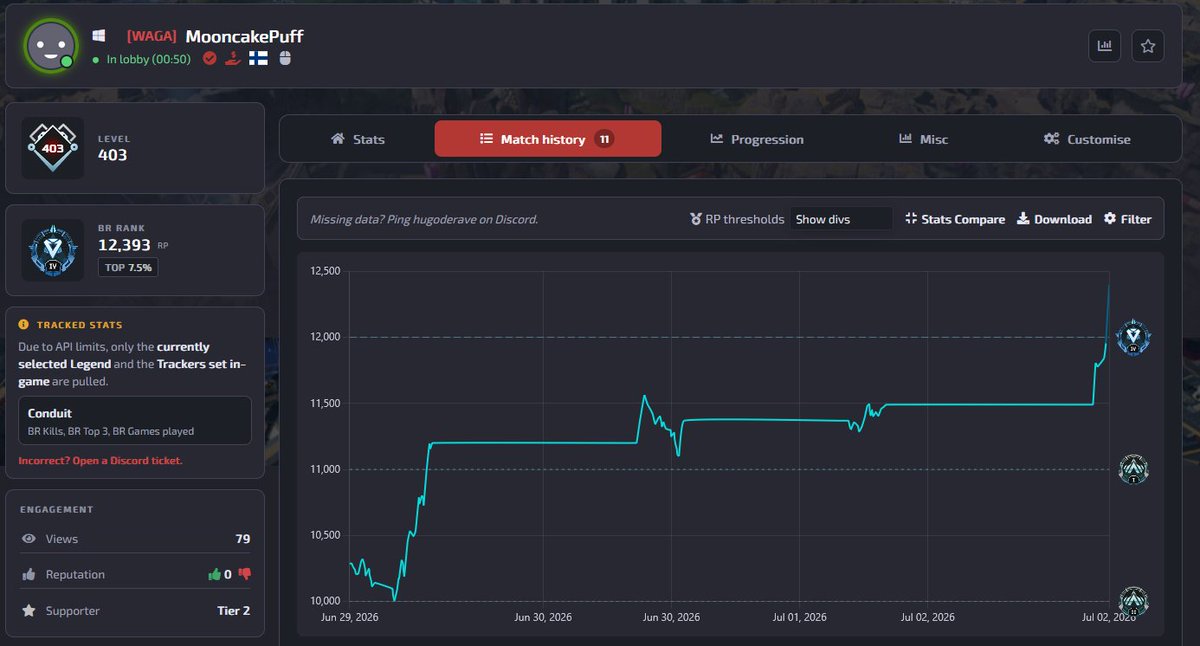Click the In lobby (00:50) status
Image resolution: width=1200 pixels, height=646 pixels.
pos(148,59)
